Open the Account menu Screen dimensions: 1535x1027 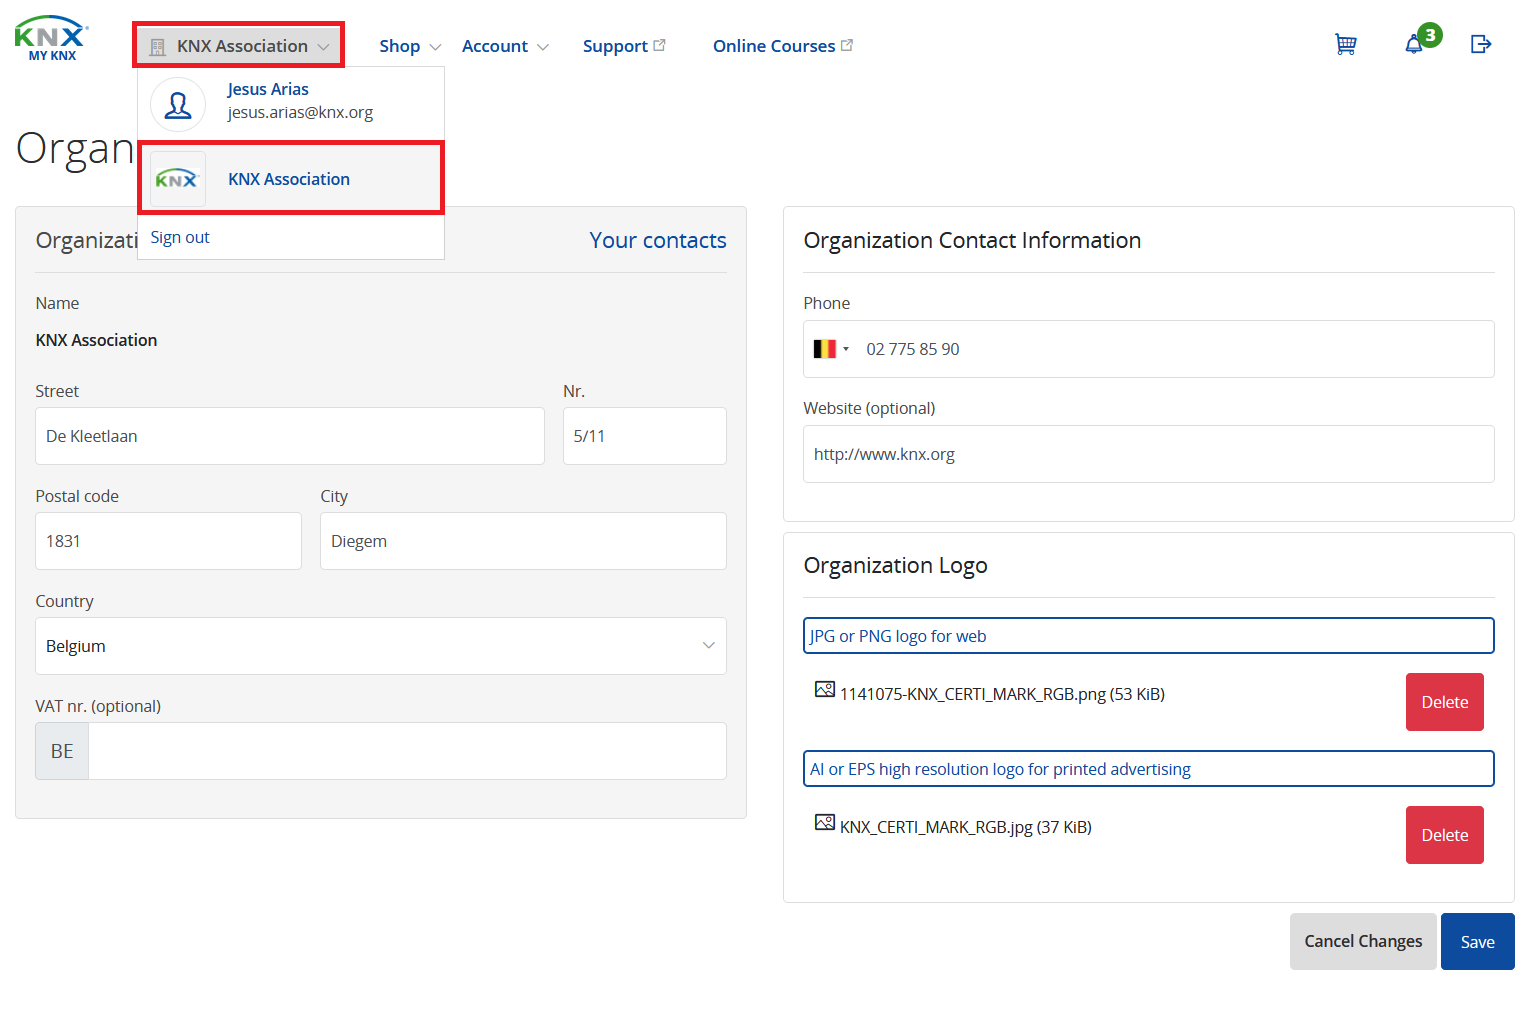505,46
